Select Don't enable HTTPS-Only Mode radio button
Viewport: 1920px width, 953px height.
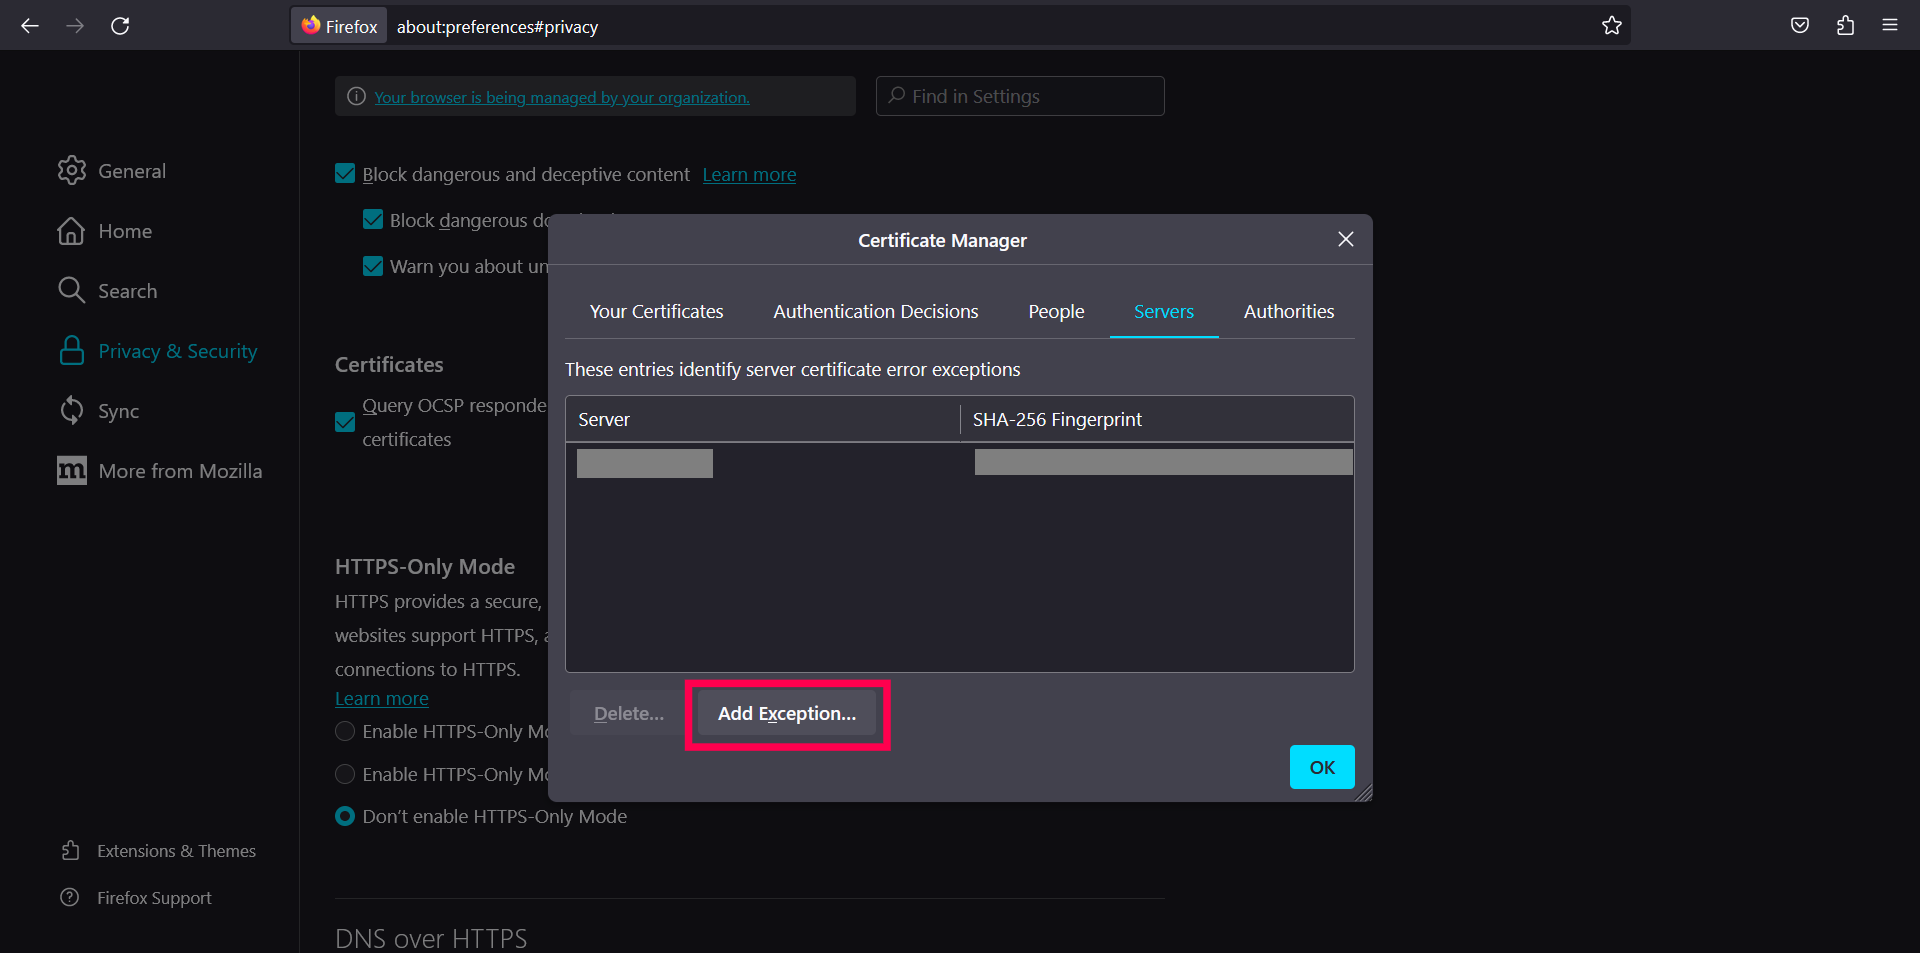pyautogui.click(x=345, y=817)
